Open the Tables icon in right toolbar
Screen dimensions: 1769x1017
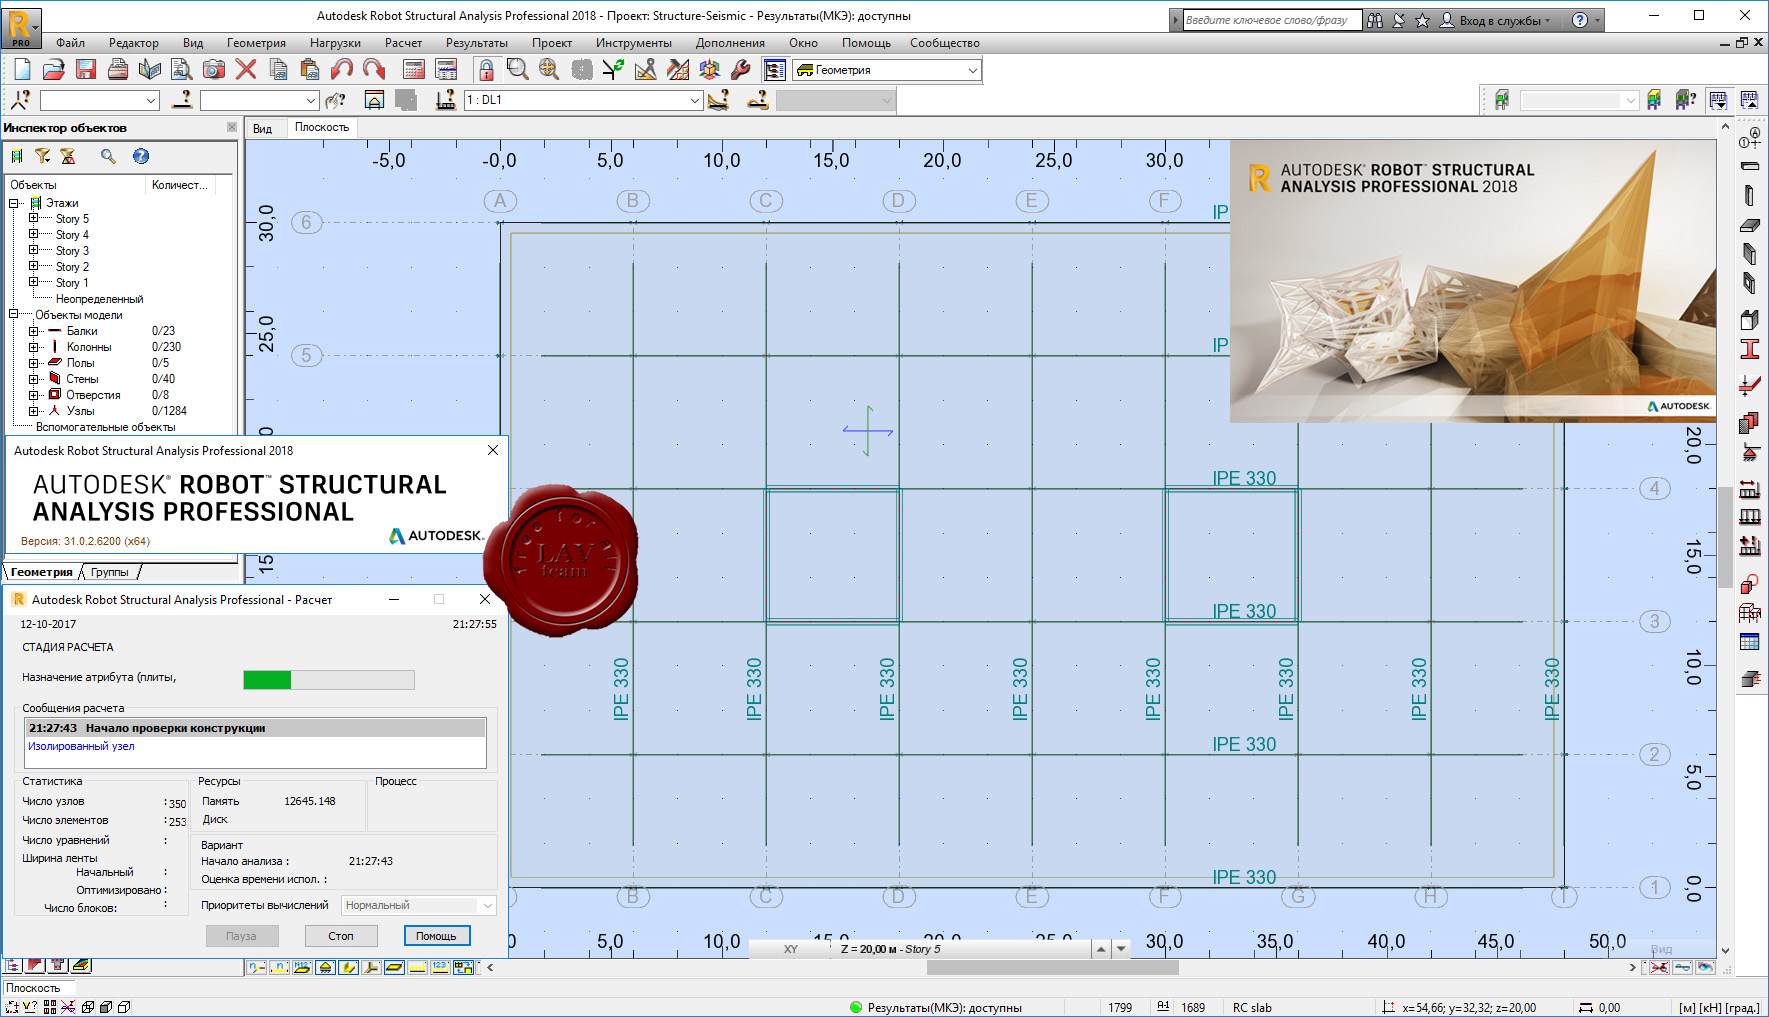(1750, 642)
